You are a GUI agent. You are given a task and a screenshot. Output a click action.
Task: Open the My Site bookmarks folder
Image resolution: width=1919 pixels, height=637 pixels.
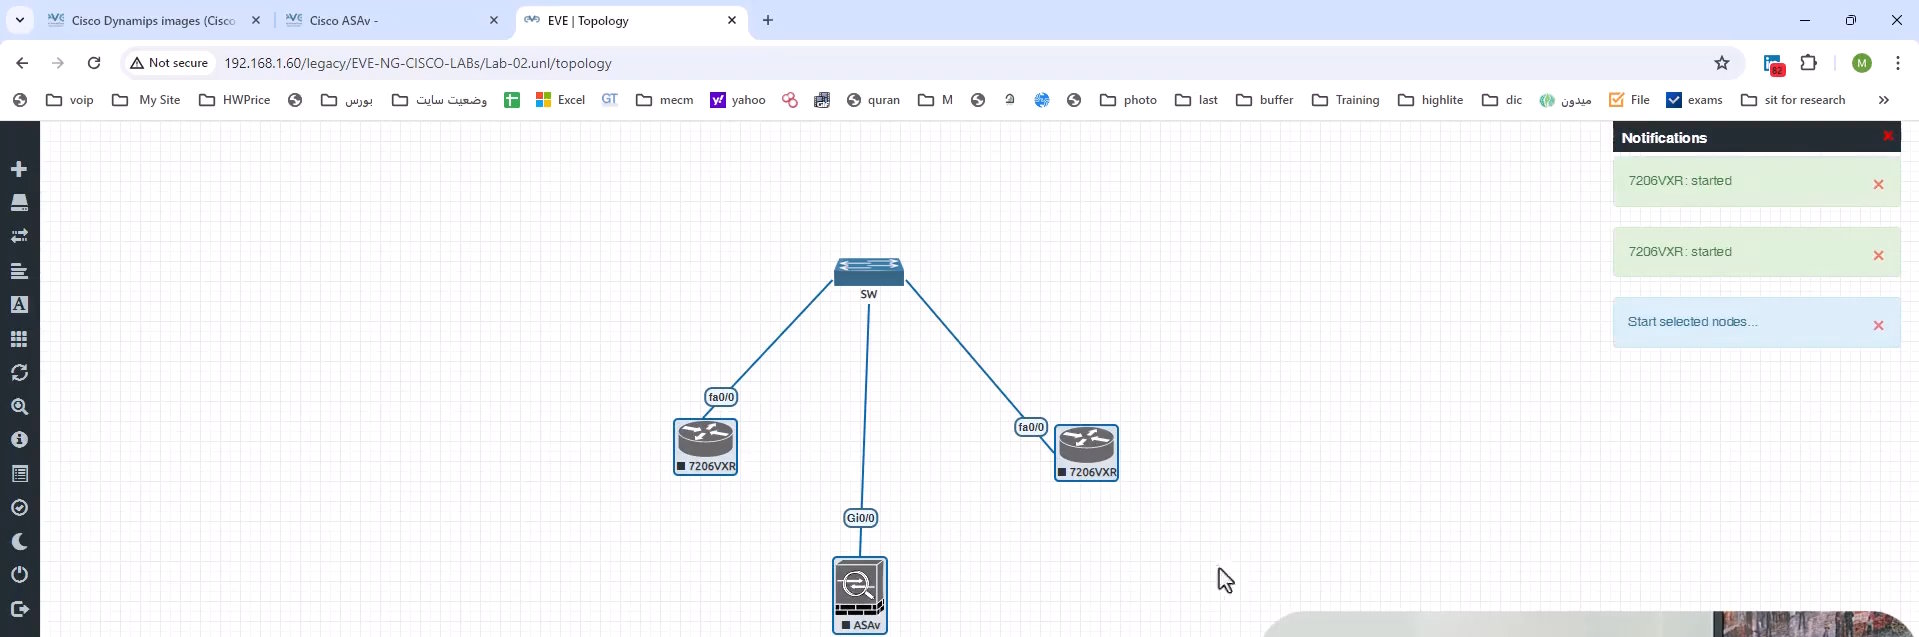point(147,100)
